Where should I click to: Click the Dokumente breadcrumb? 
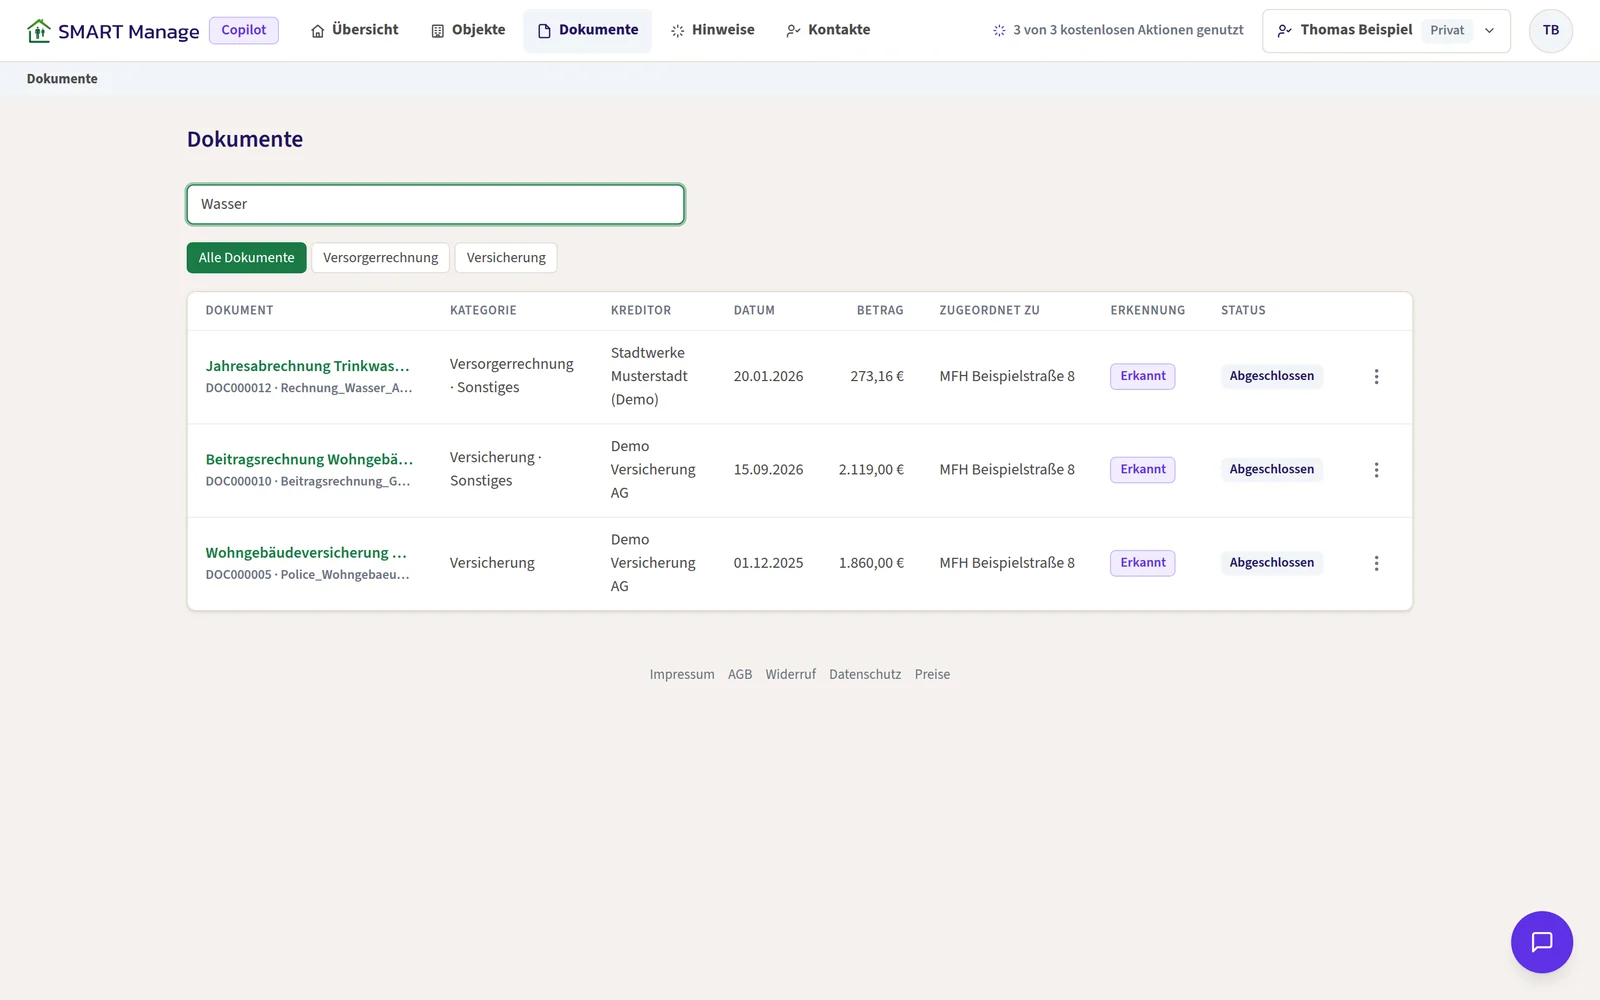pos(62,79)
